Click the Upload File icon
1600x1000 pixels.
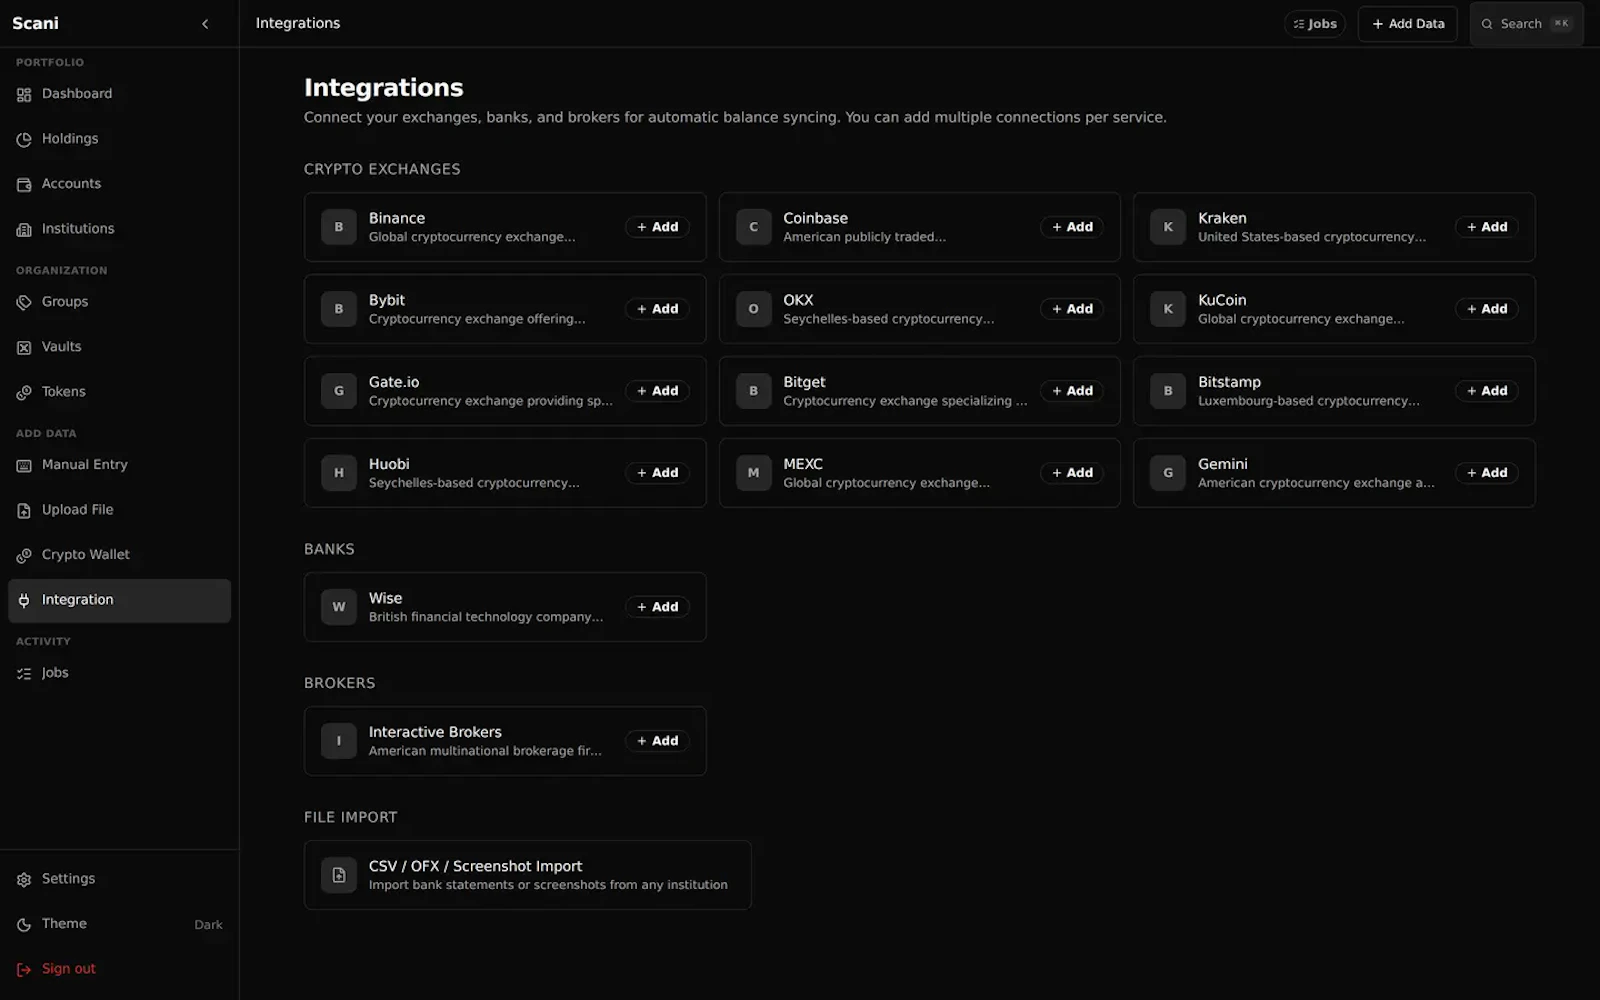[x=24, y=511]
